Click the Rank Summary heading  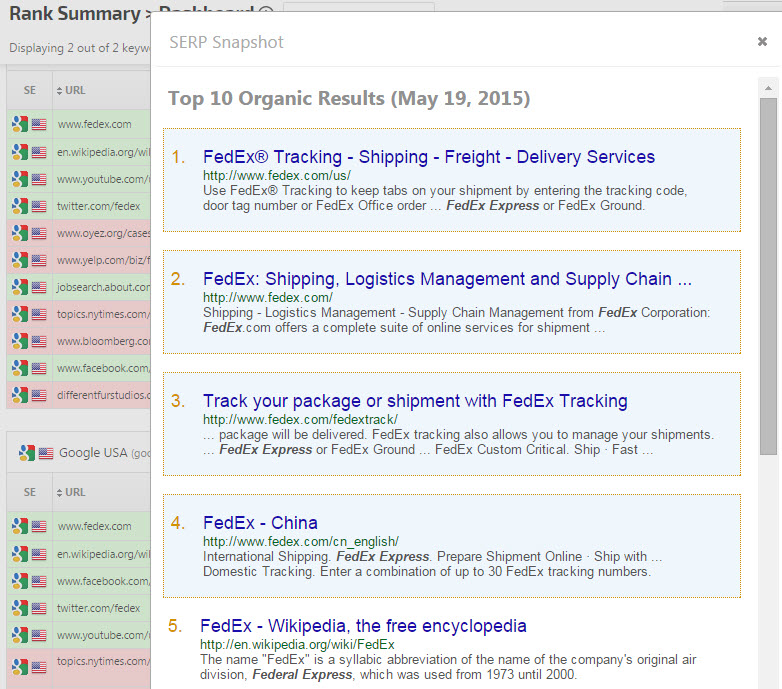pos(75,13)
